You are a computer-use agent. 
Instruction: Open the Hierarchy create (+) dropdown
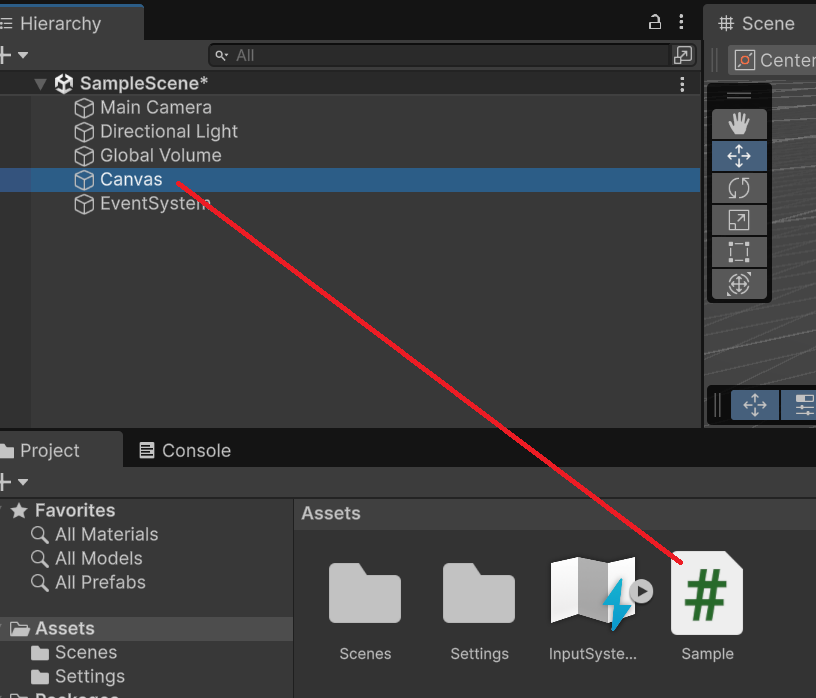click(14, 55)
